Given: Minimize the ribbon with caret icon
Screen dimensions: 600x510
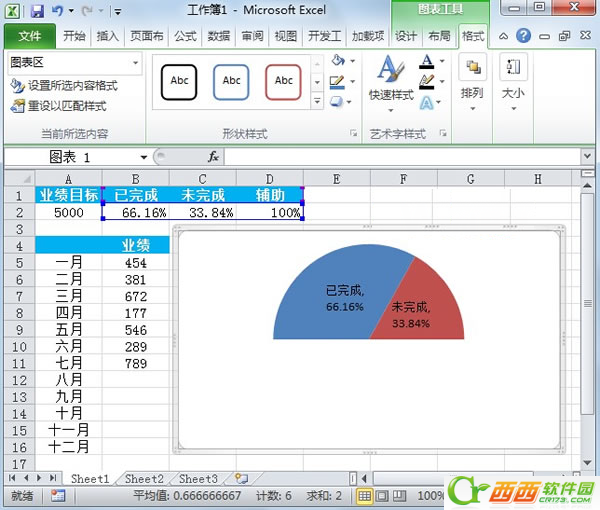Looking at the screenshot, I should tap(504, 36).
